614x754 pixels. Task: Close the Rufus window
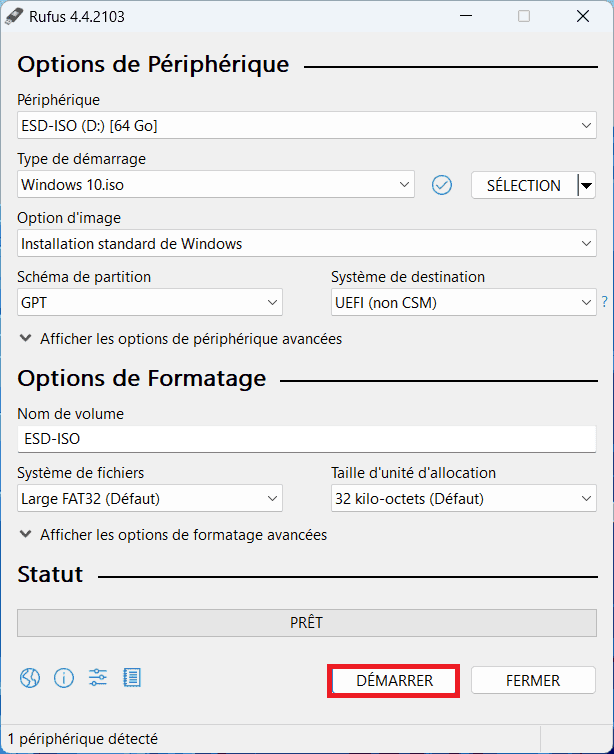[x=583, y=16]
